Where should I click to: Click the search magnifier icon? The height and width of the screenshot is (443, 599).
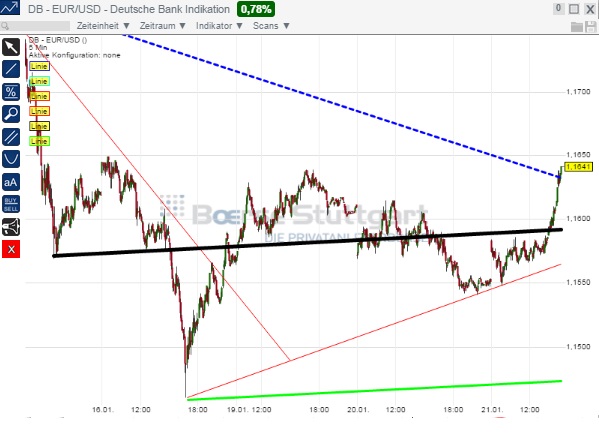point(5,26)
